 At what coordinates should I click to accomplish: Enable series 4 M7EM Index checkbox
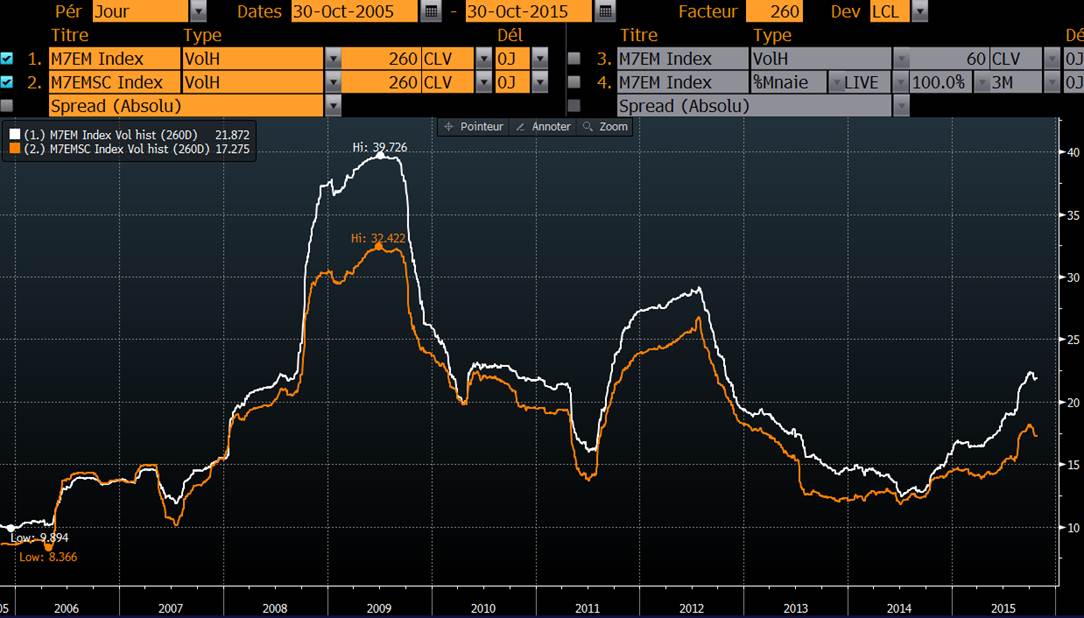(574, 82)
